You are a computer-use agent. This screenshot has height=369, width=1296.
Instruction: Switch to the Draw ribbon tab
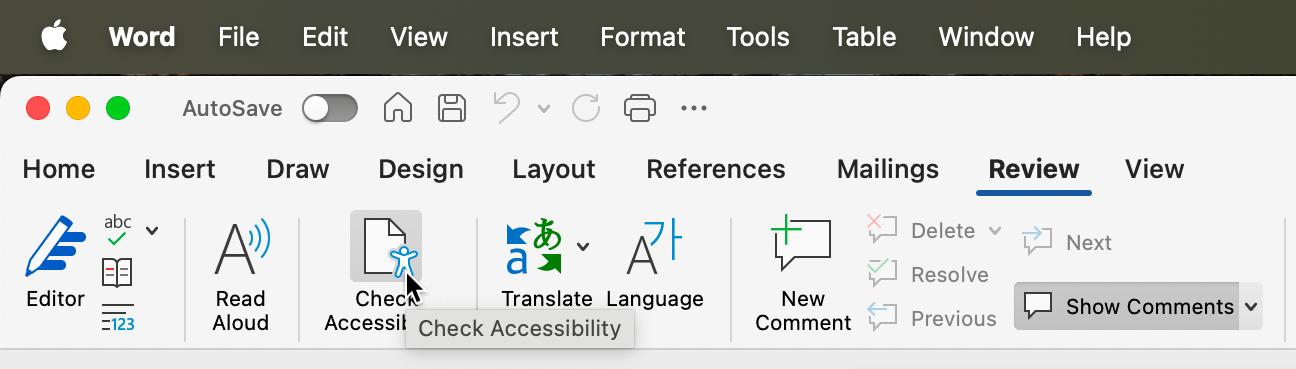[x=298, y=169]
